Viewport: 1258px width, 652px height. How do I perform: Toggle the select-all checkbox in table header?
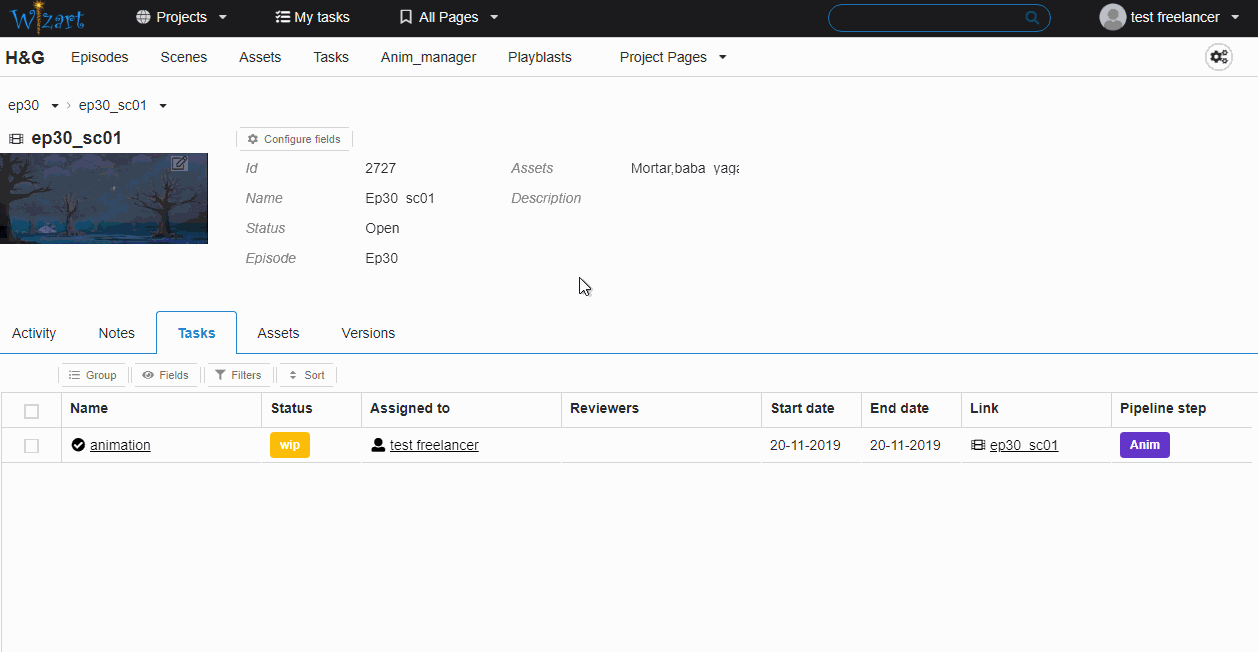(x=31, y=411)
